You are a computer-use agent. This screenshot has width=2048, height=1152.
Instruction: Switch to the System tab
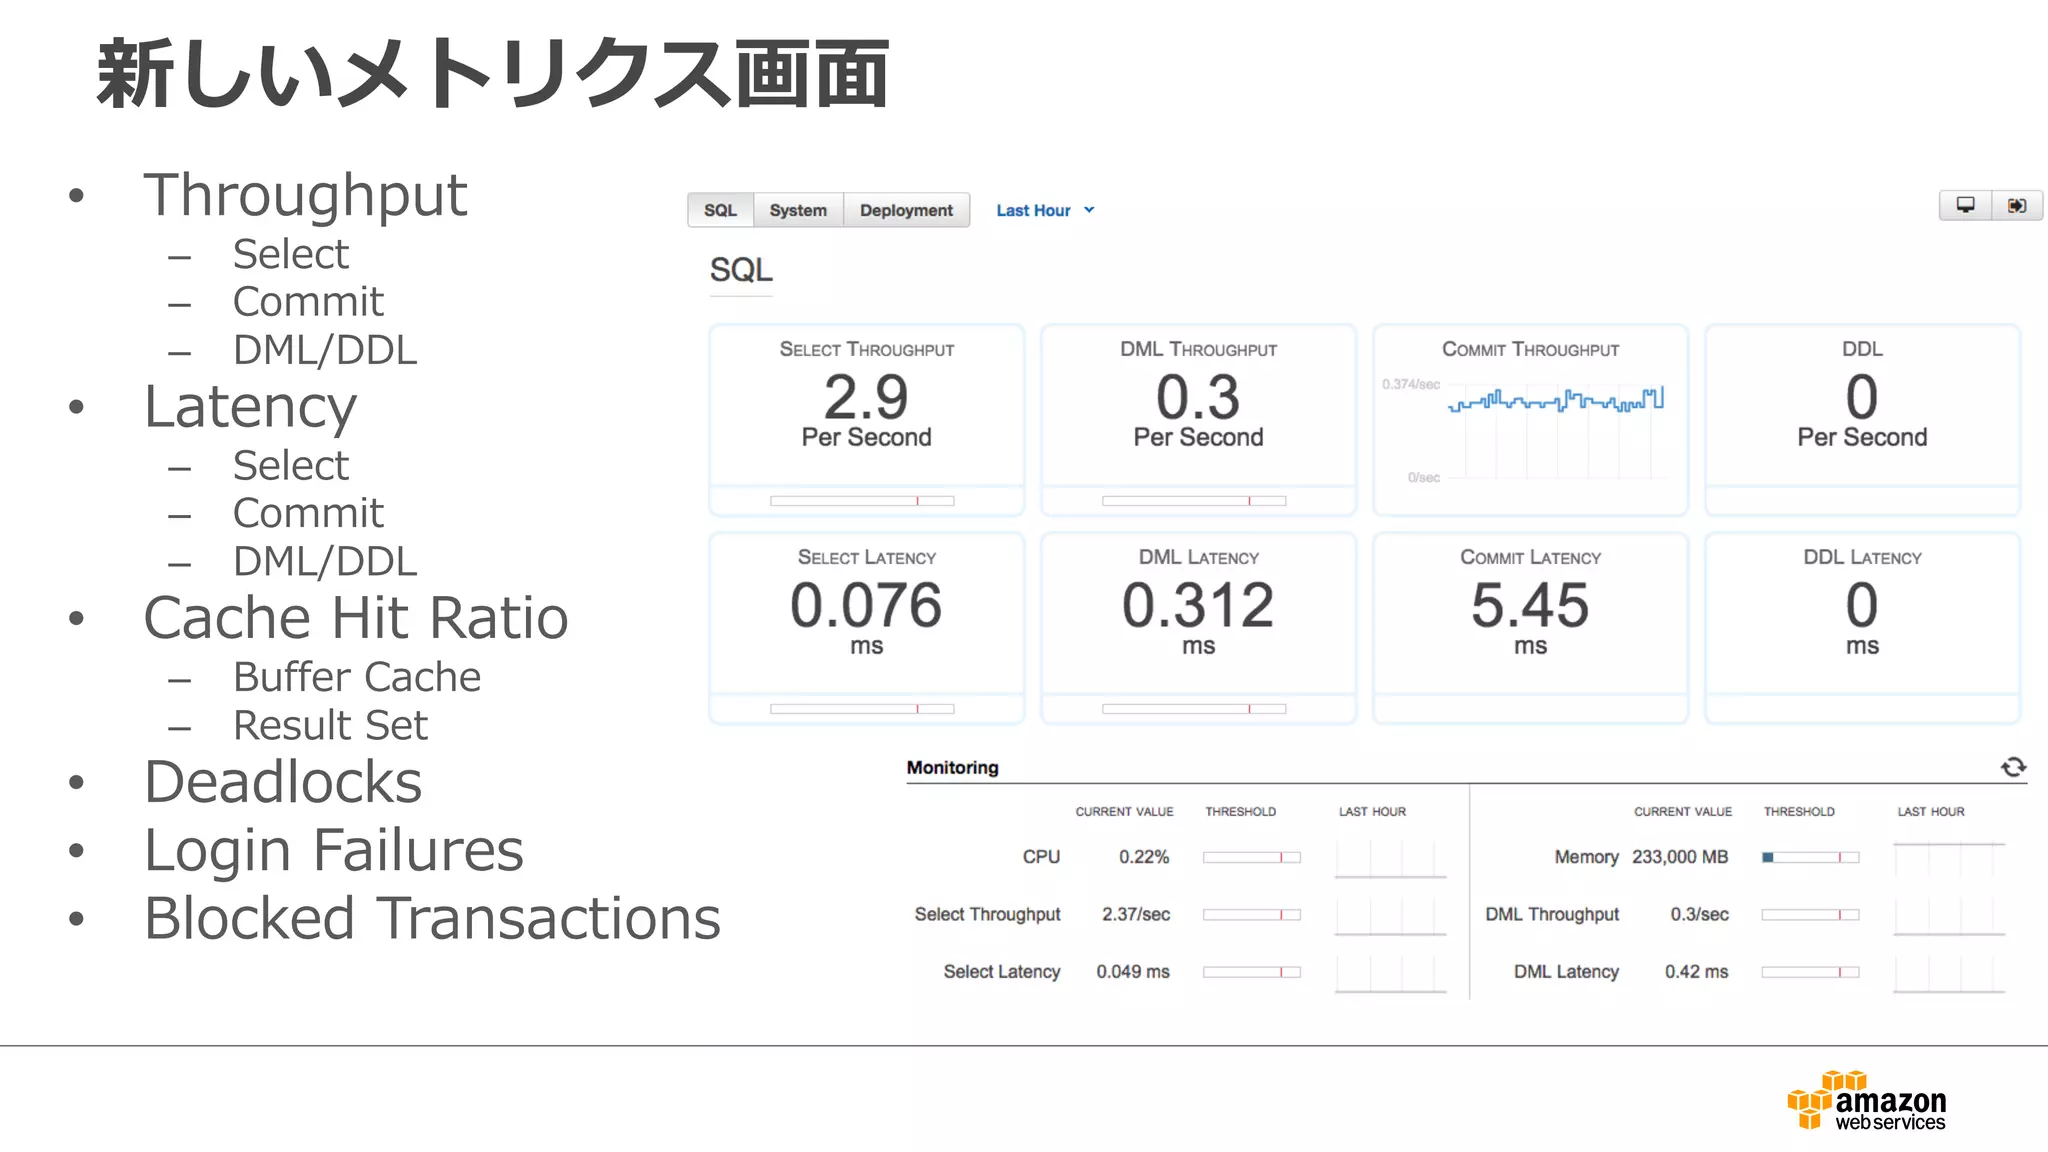(x=798, y=210)
